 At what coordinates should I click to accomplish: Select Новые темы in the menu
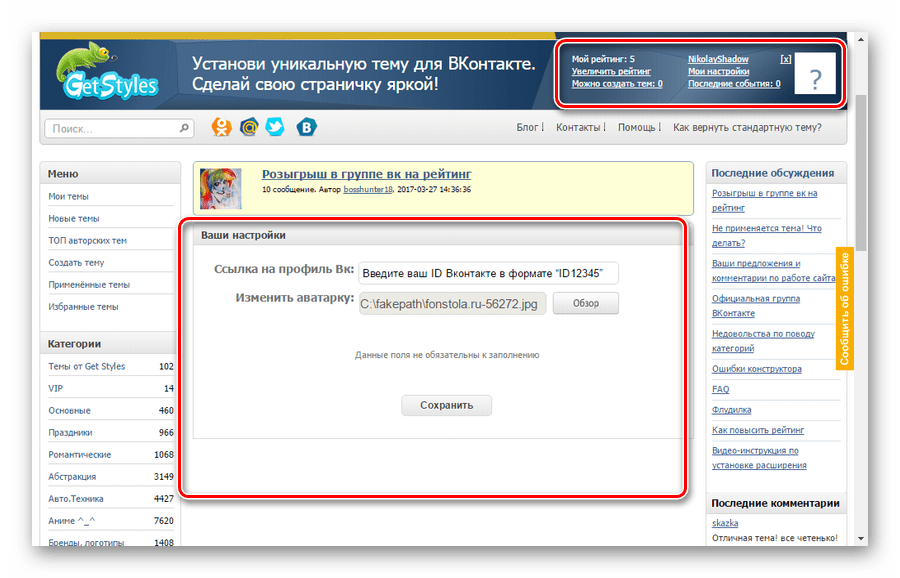pos(73,219)
